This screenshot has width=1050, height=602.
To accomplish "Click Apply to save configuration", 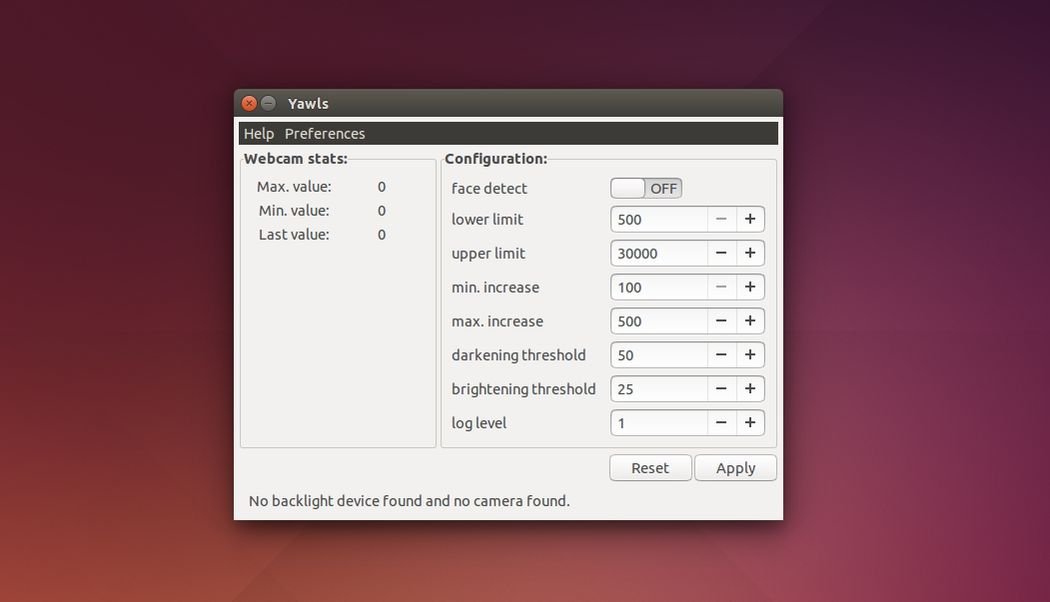I will pos(735,468).
